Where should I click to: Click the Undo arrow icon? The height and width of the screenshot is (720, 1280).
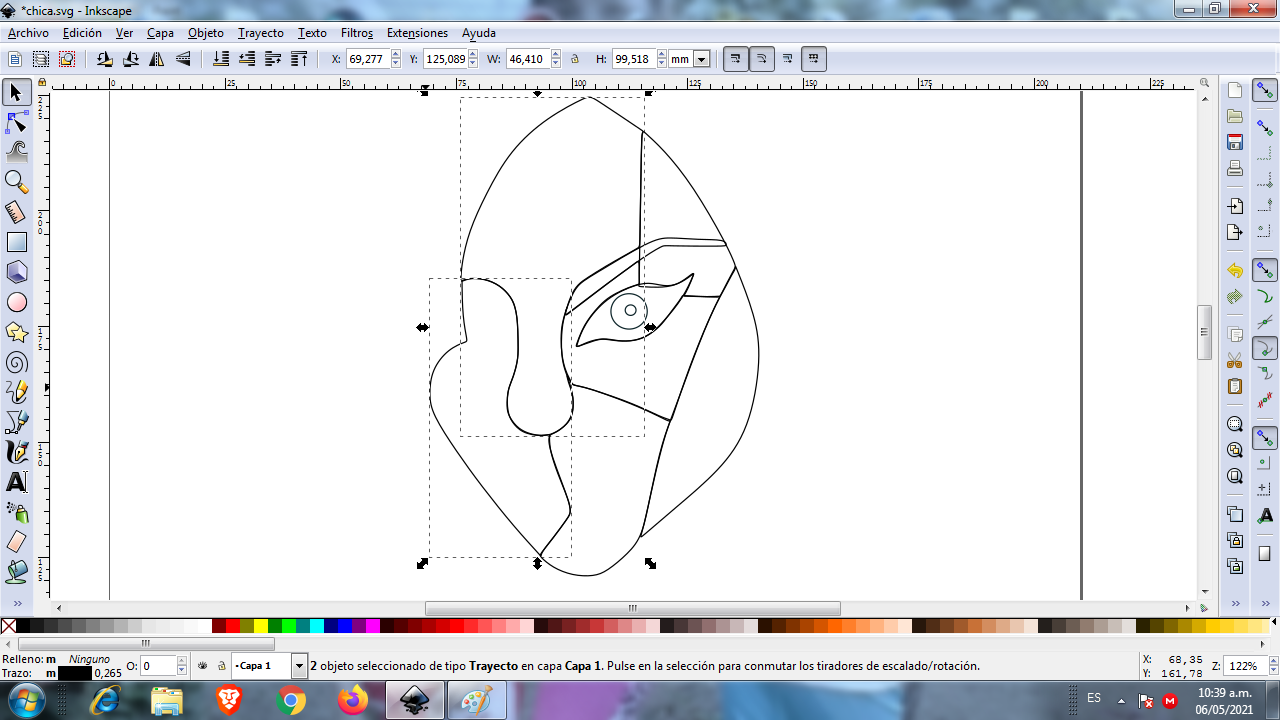pyautogui.click(x=1235, y=270)
